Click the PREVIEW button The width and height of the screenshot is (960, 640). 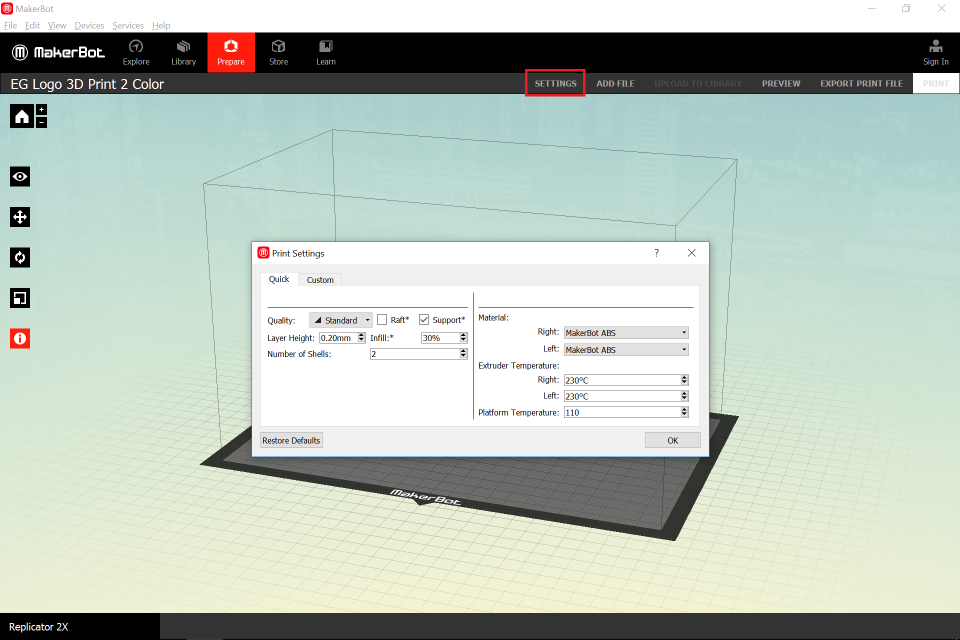781,83
